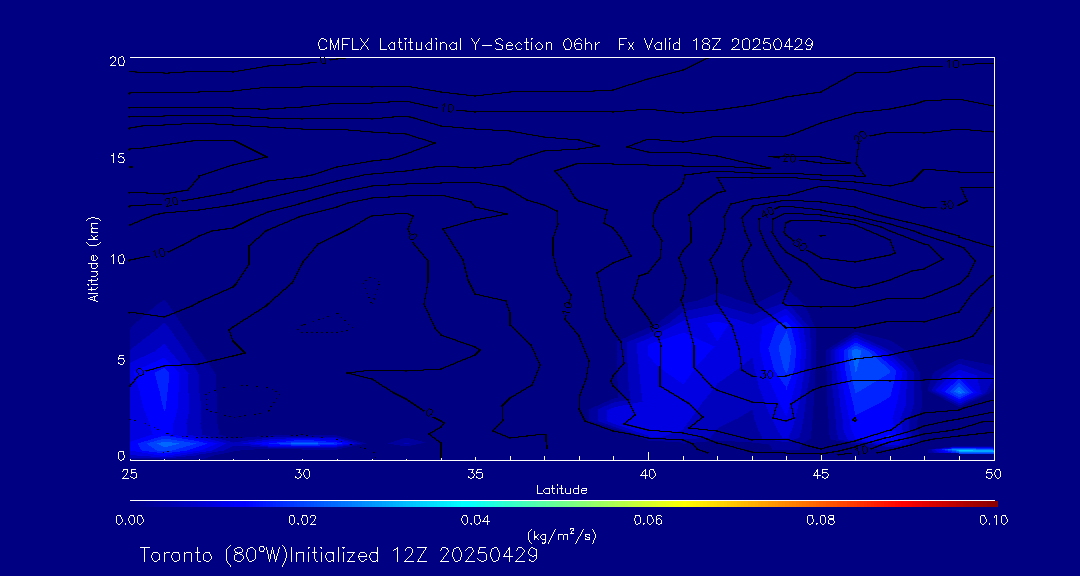
Task: Click the near-surface flux streak near latitude 30
Action: [x=303, y=442]
